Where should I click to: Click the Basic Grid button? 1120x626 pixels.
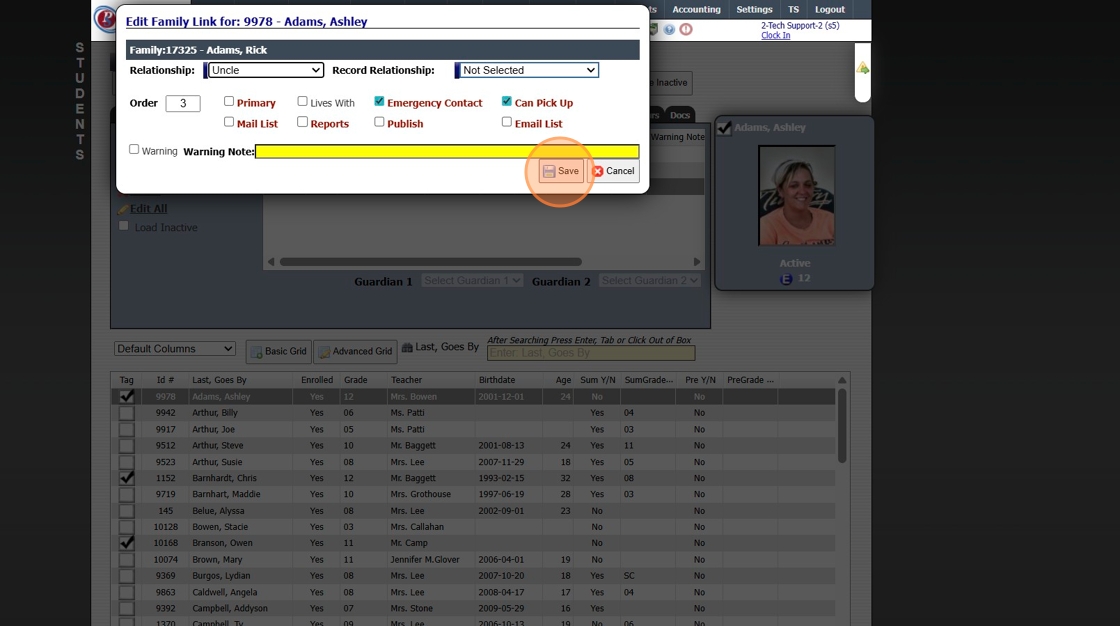(279, 351)
